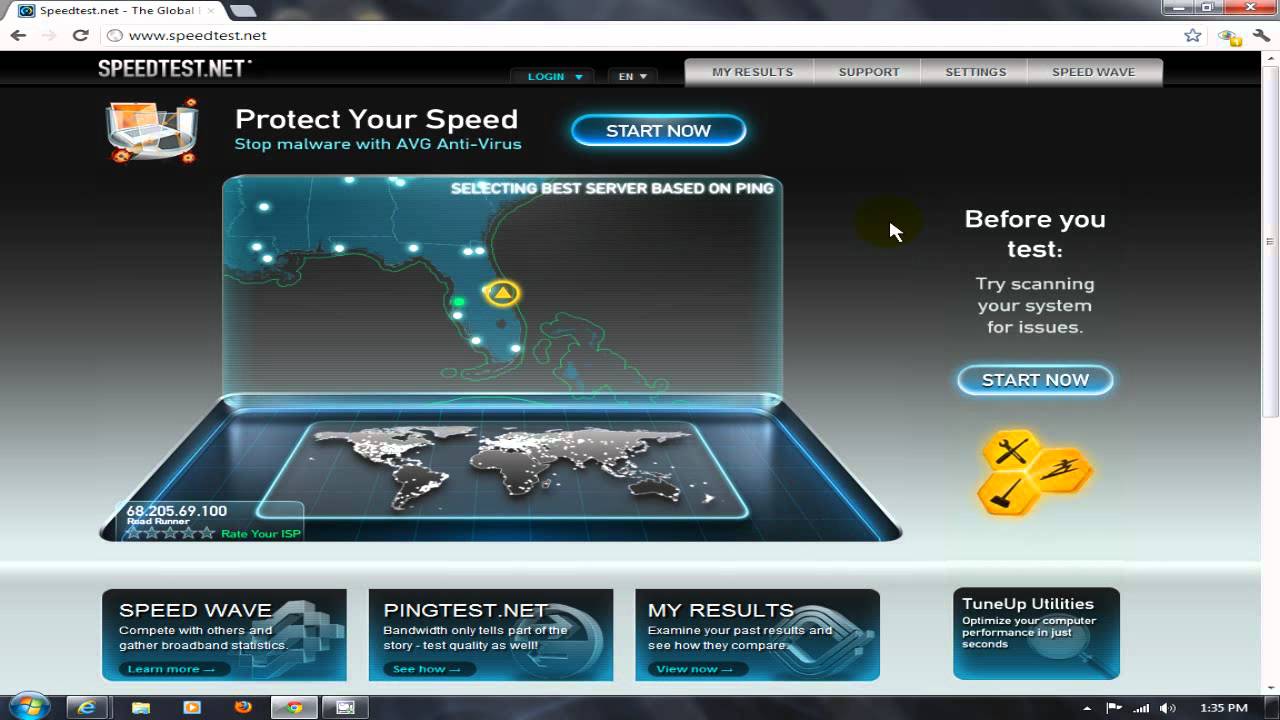
Task: Open Windows Explorer folder in taskbar
Action: (139, 707)
